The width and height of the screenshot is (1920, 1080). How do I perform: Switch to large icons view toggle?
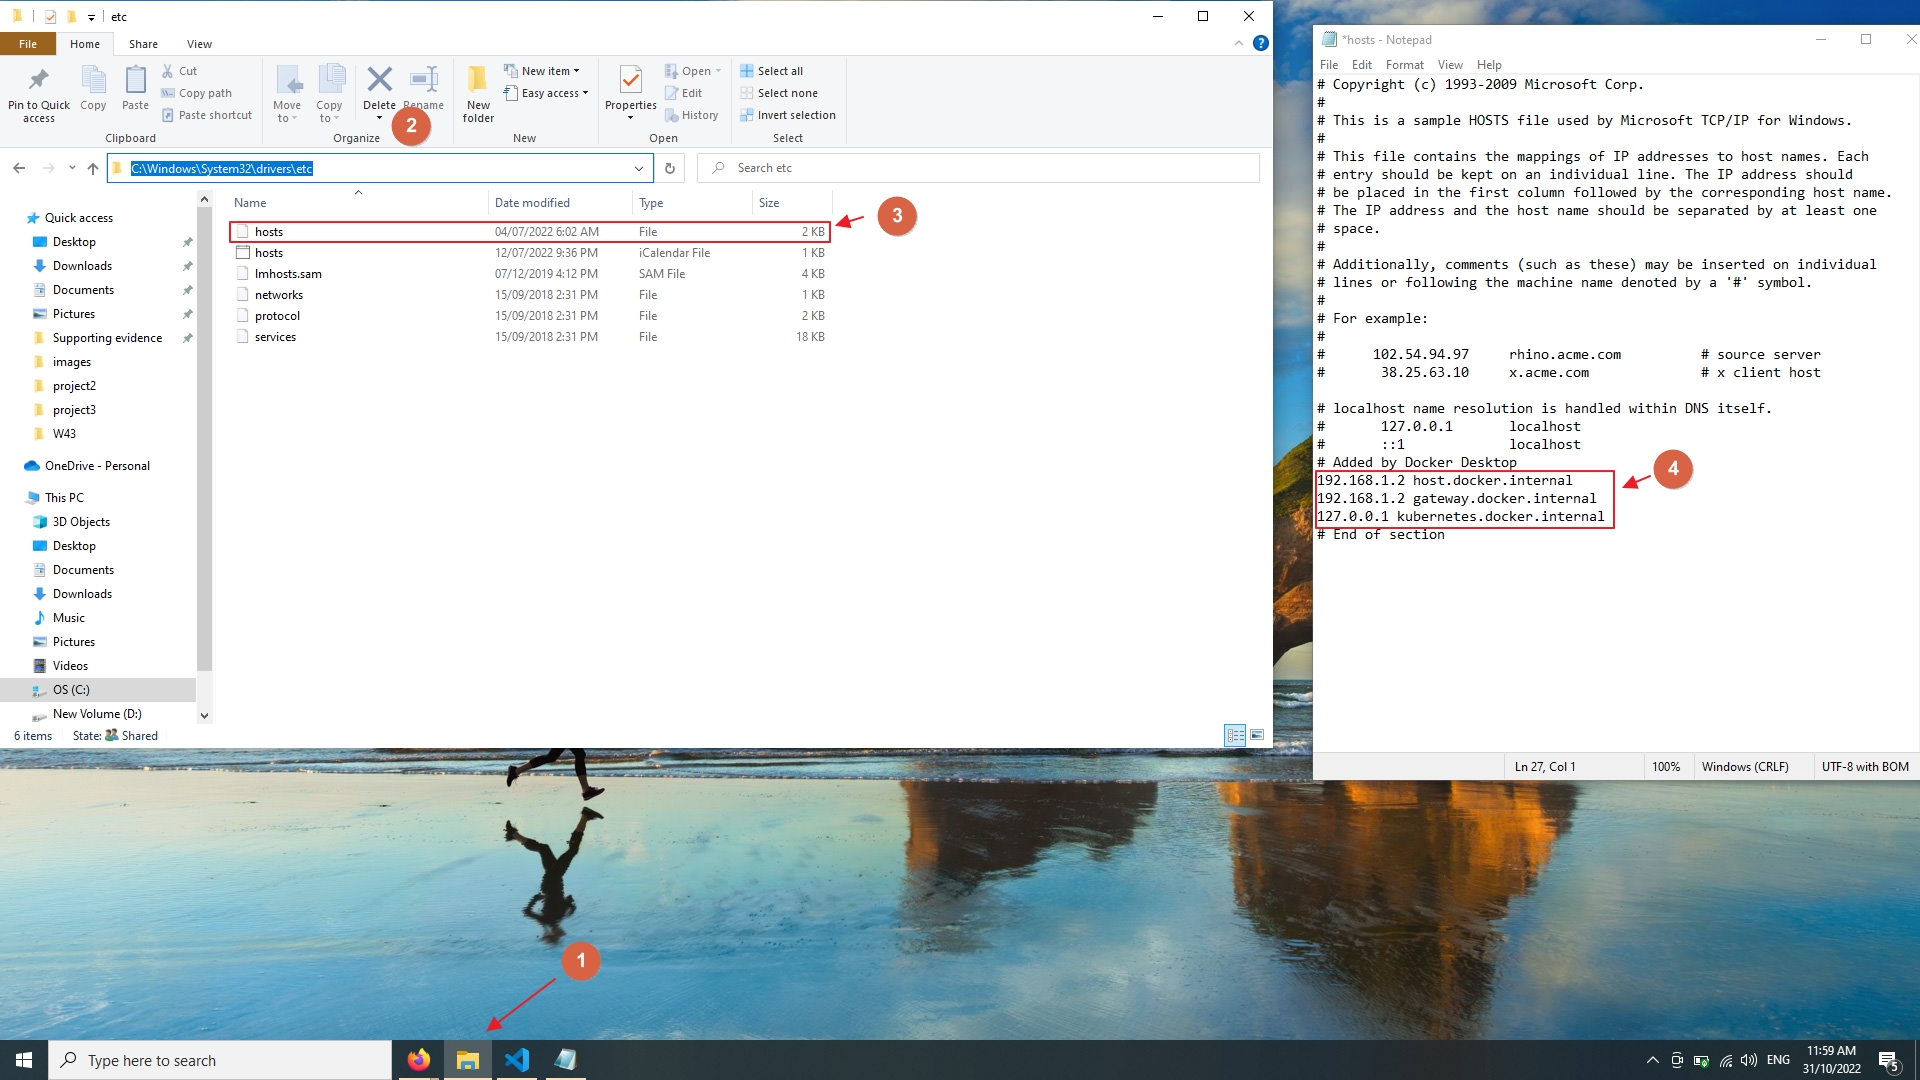pos(1257,735)
